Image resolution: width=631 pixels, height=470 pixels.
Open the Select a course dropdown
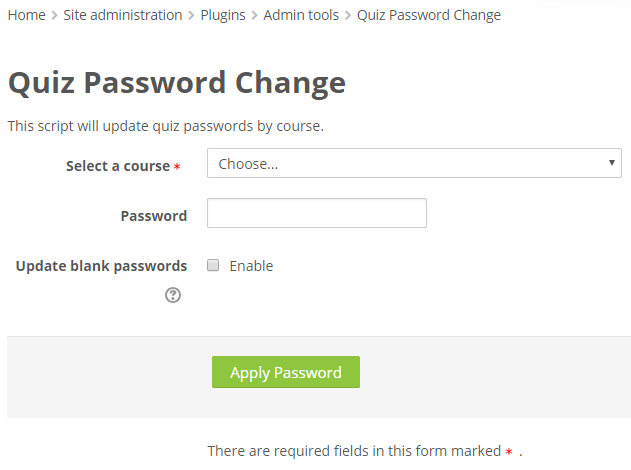[x=414, y=163]
